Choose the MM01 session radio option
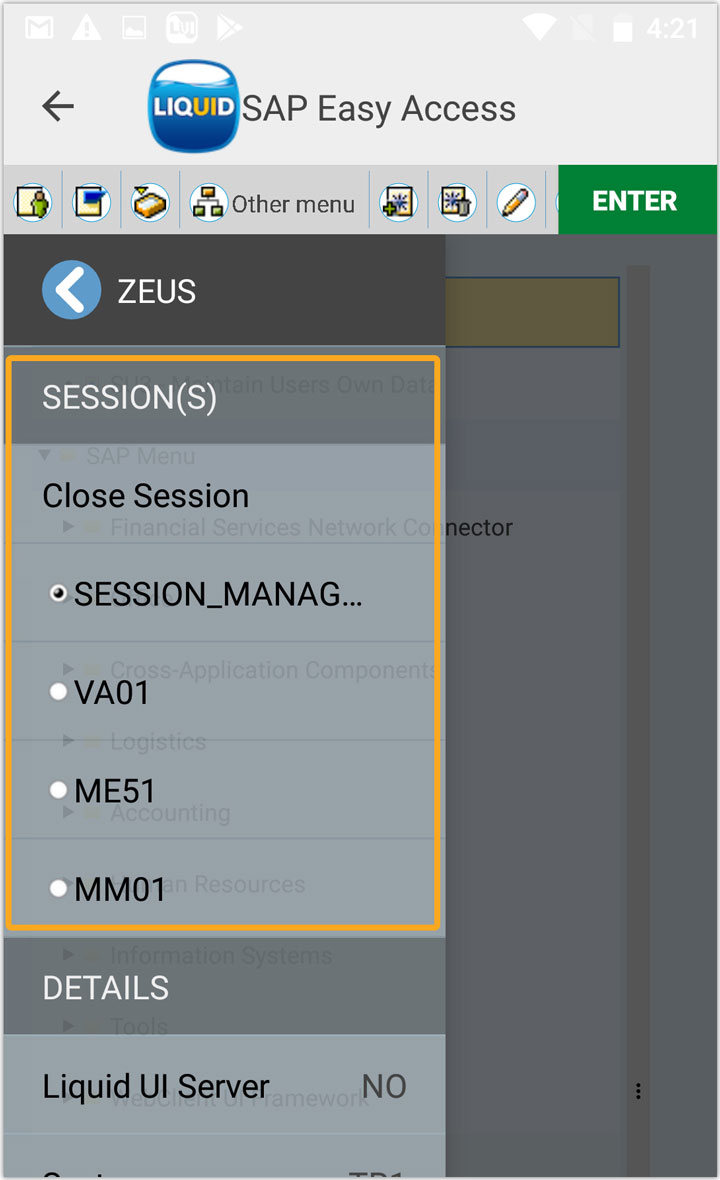720x1180 pixels. 59,888
